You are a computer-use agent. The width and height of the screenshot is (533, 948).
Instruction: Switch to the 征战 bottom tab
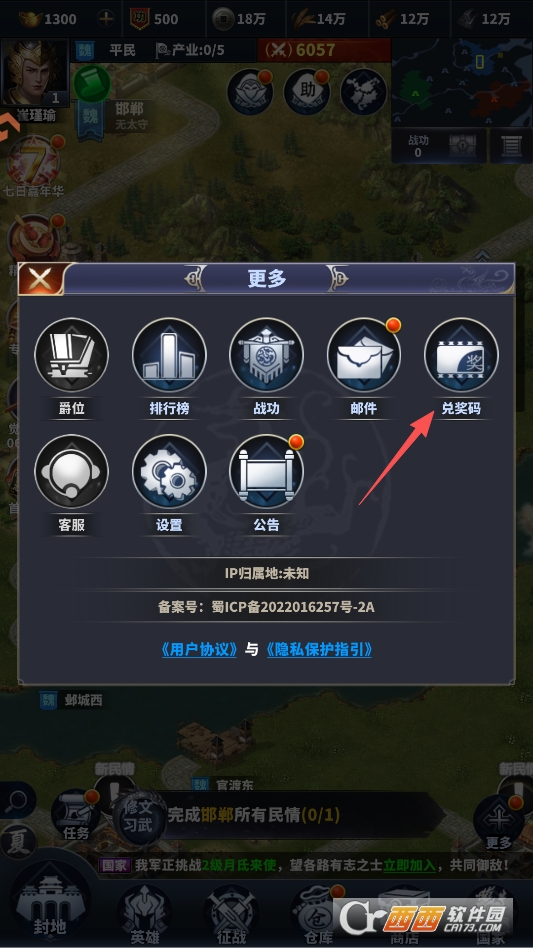pyautogui.click(x=231, y=915)
